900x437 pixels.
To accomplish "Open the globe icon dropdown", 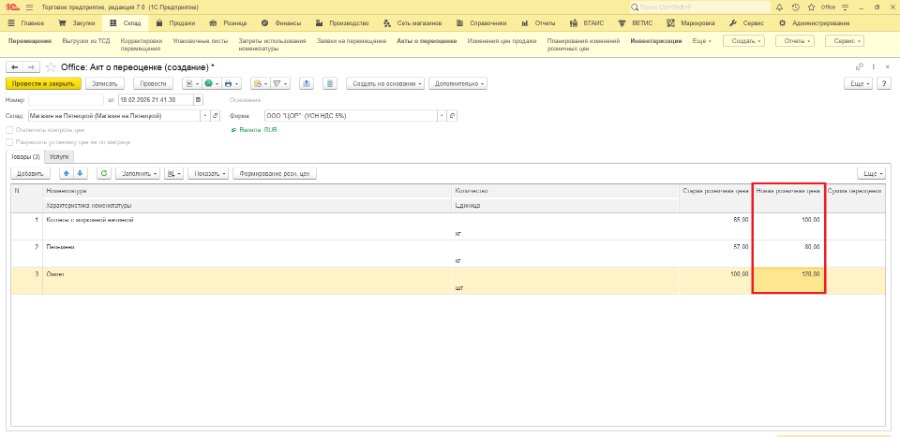I will [211, 83].
